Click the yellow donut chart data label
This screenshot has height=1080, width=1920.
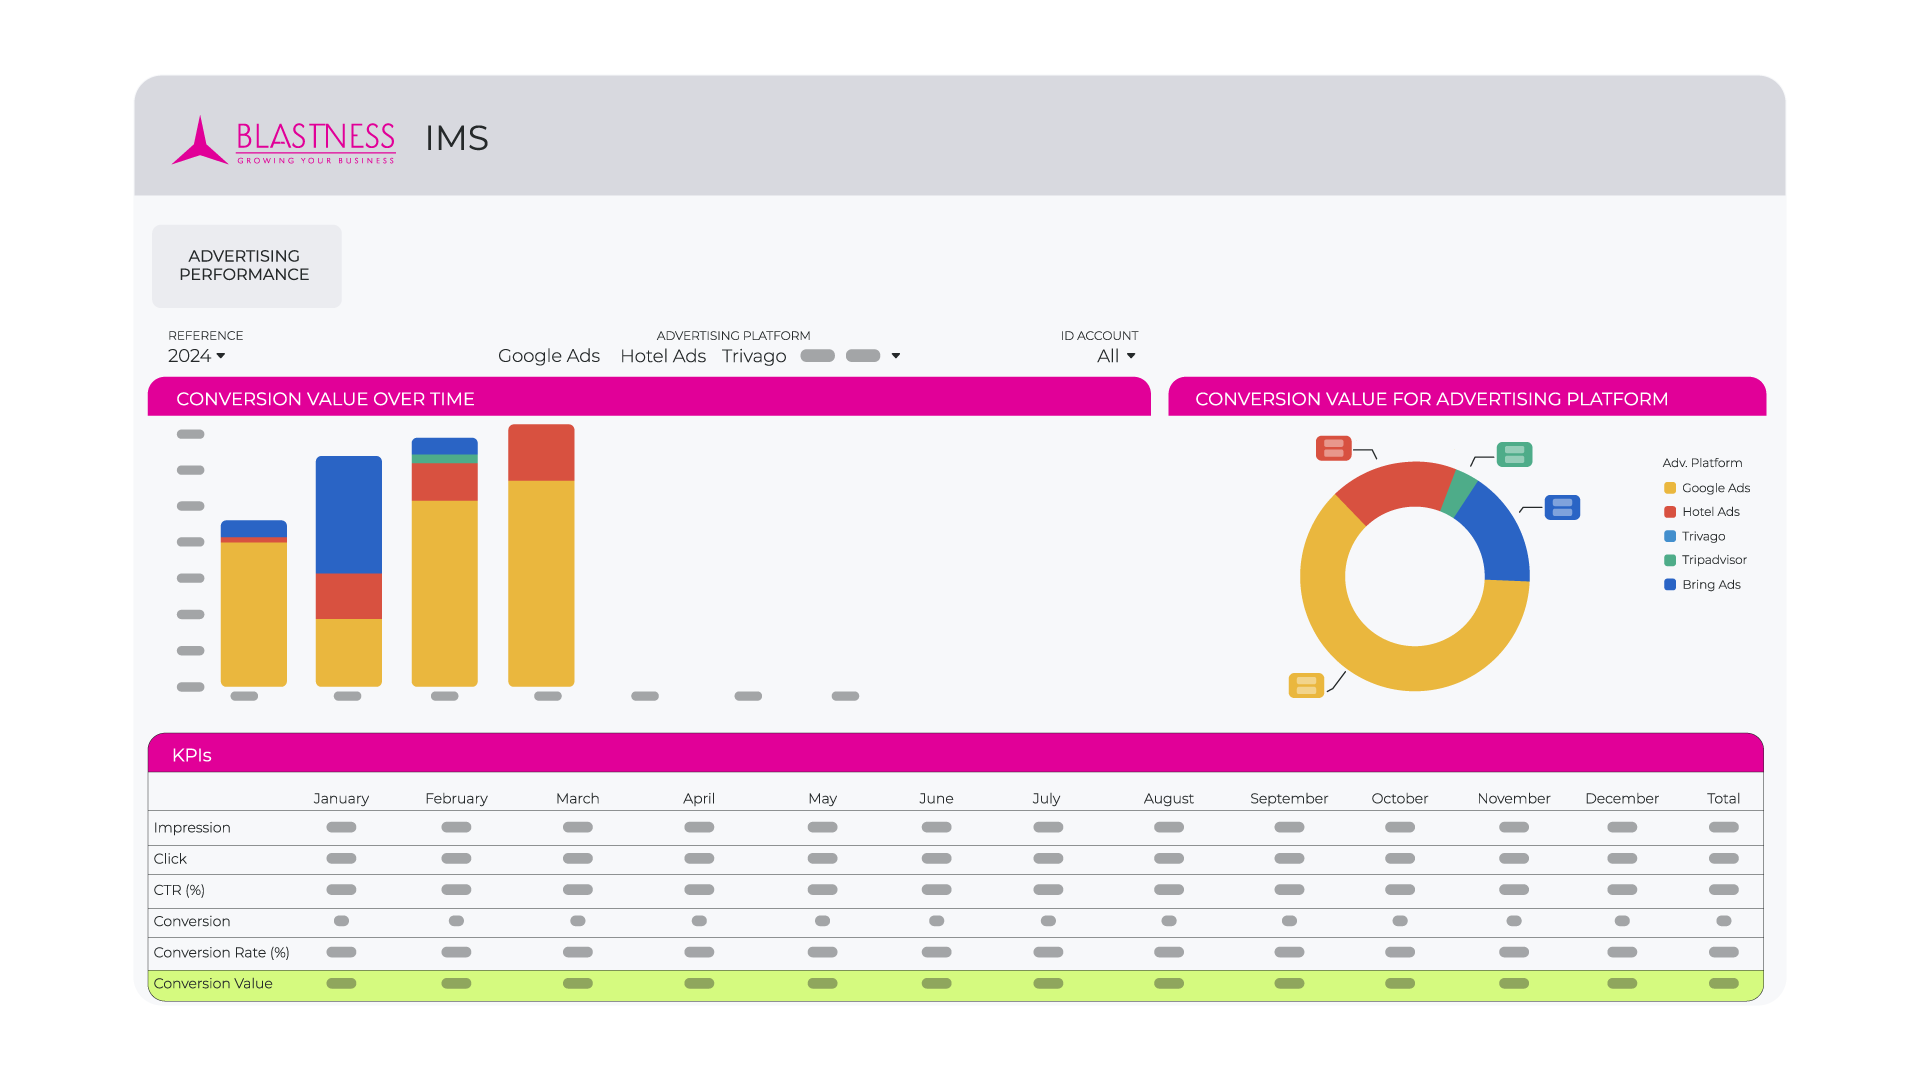click(x=1306, y=685)
